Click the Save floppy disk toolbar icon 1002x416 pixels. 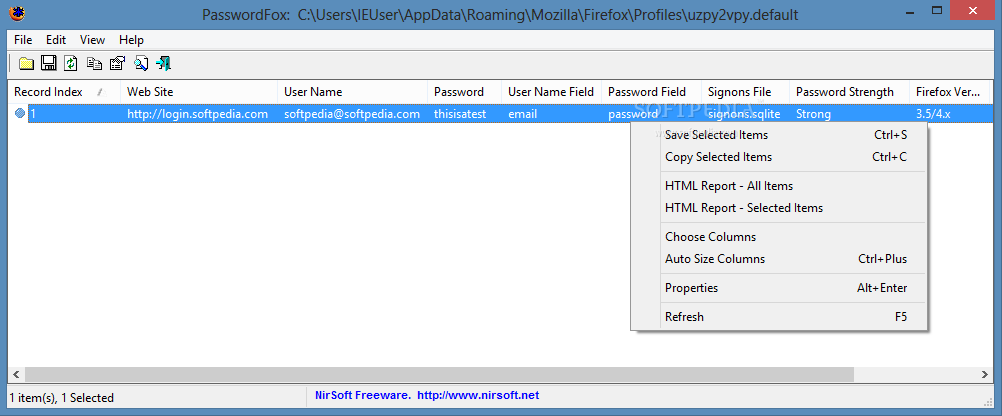click(x=49, y=63)
